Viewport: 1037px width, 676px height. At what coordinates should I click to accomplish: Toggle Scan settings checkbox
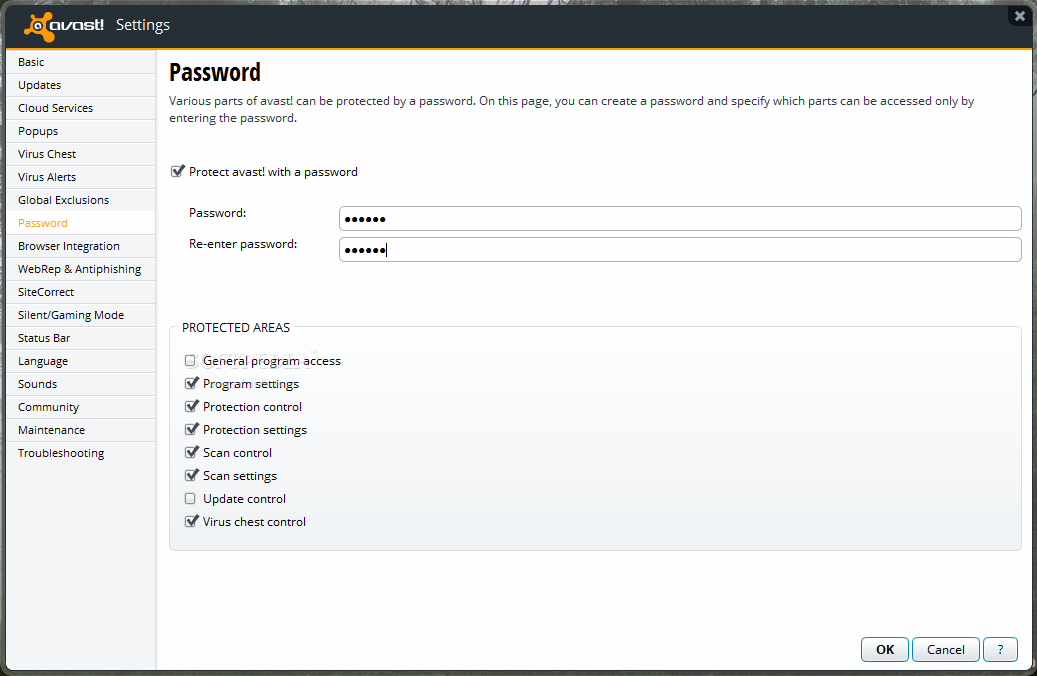click(191, 476)
